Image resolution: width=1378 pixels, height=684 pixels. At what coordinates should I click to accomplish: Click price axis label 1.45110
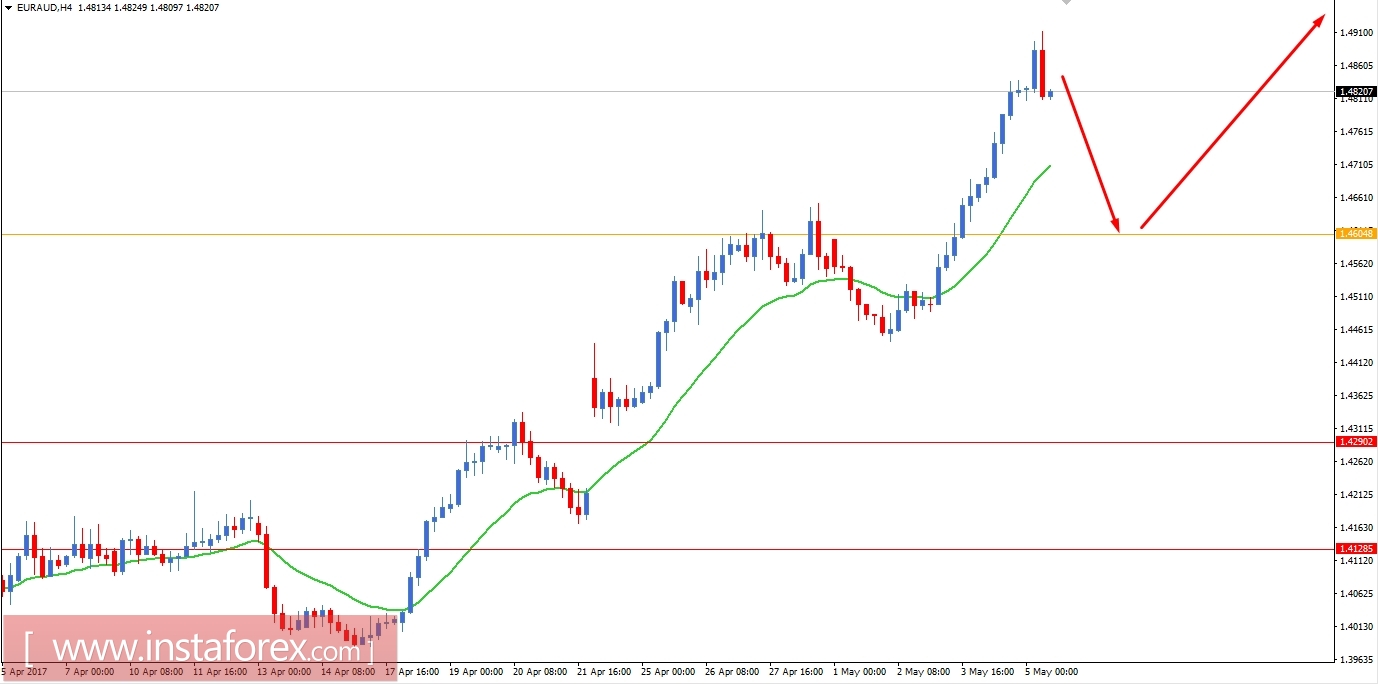tap(1356, 297)
